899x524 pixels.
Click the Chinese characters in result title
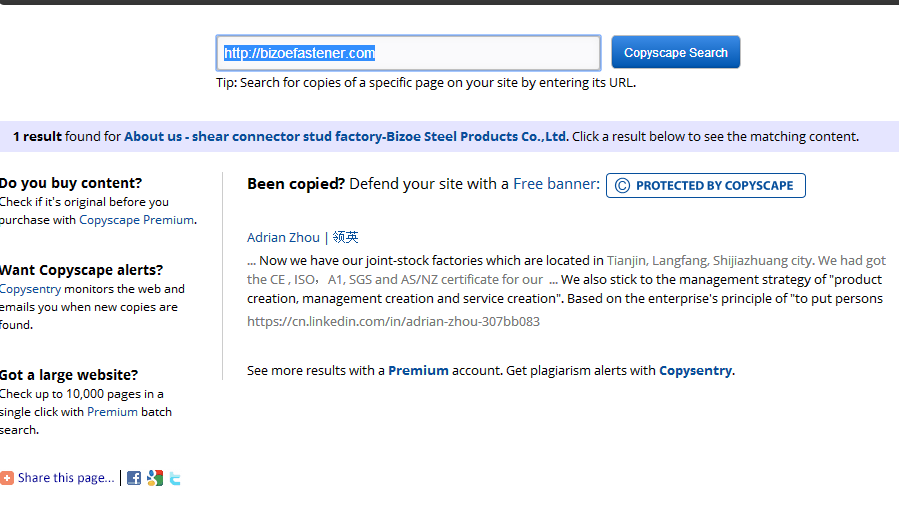[345, 237]
